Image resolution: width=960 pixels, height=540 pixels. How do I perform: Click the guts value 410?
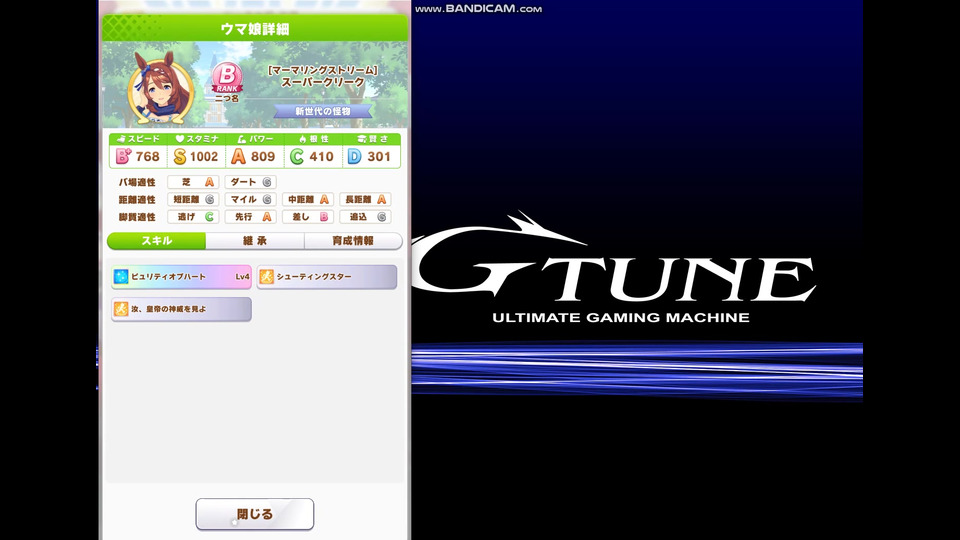click(x=321, y=157)
